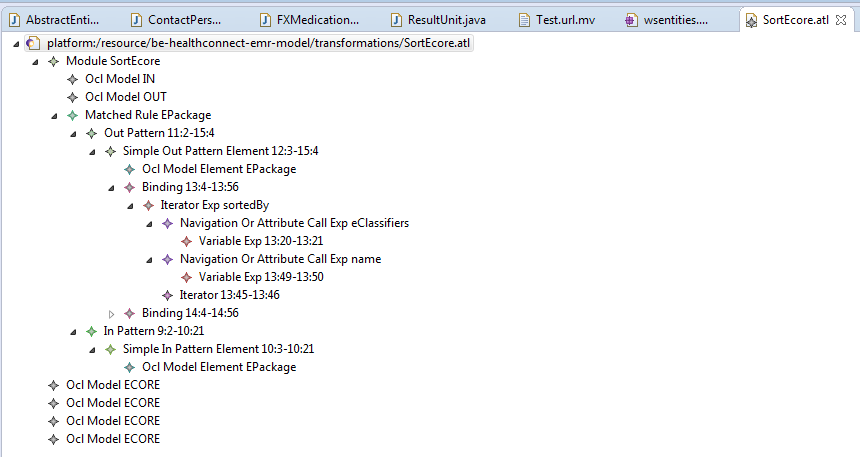The width and height of the screenshot is (860, 457).
Task: Click the Variable Exp 13:49-13:50 icon
Action: (186, 278)
